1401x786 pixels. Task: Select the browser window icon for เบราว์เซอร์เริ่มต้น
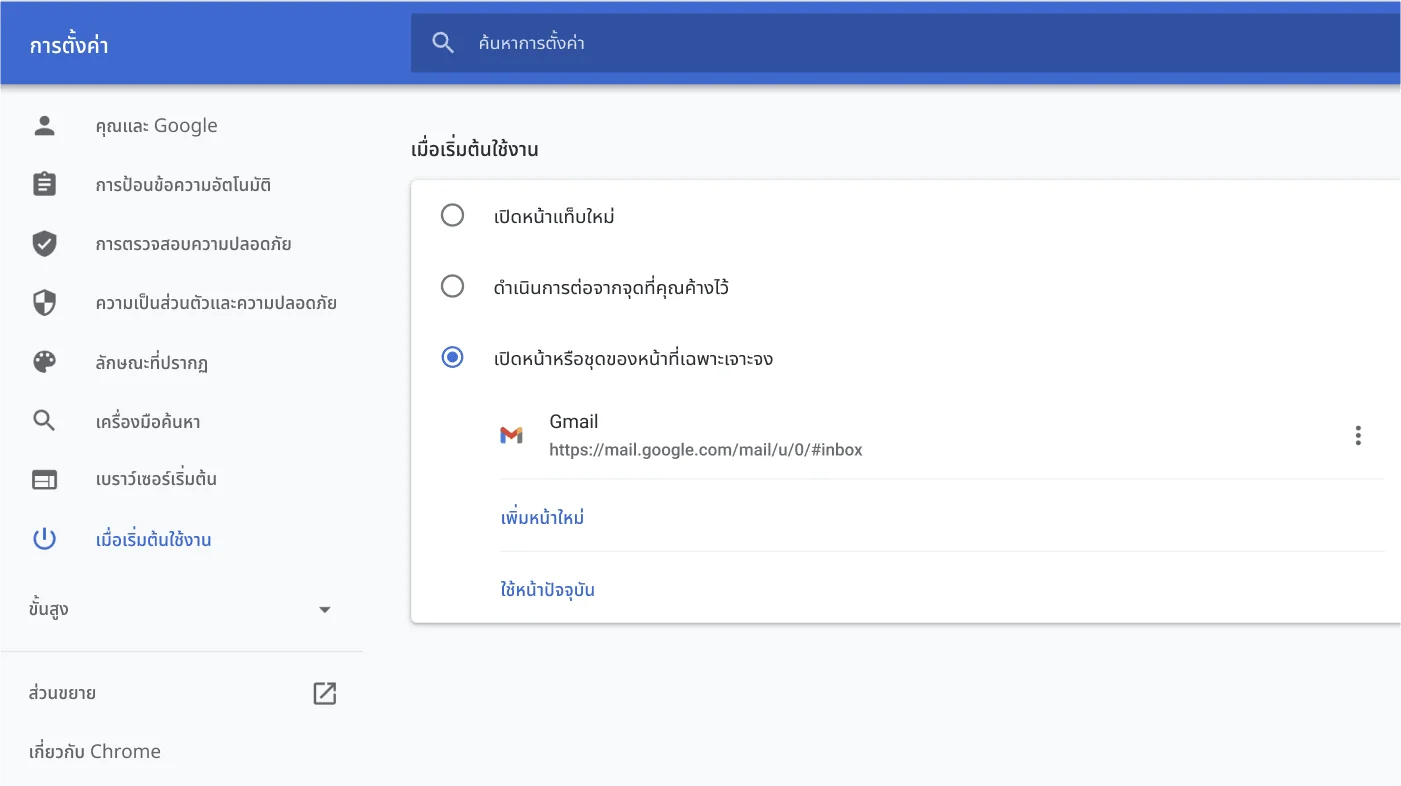pos(44,479)
